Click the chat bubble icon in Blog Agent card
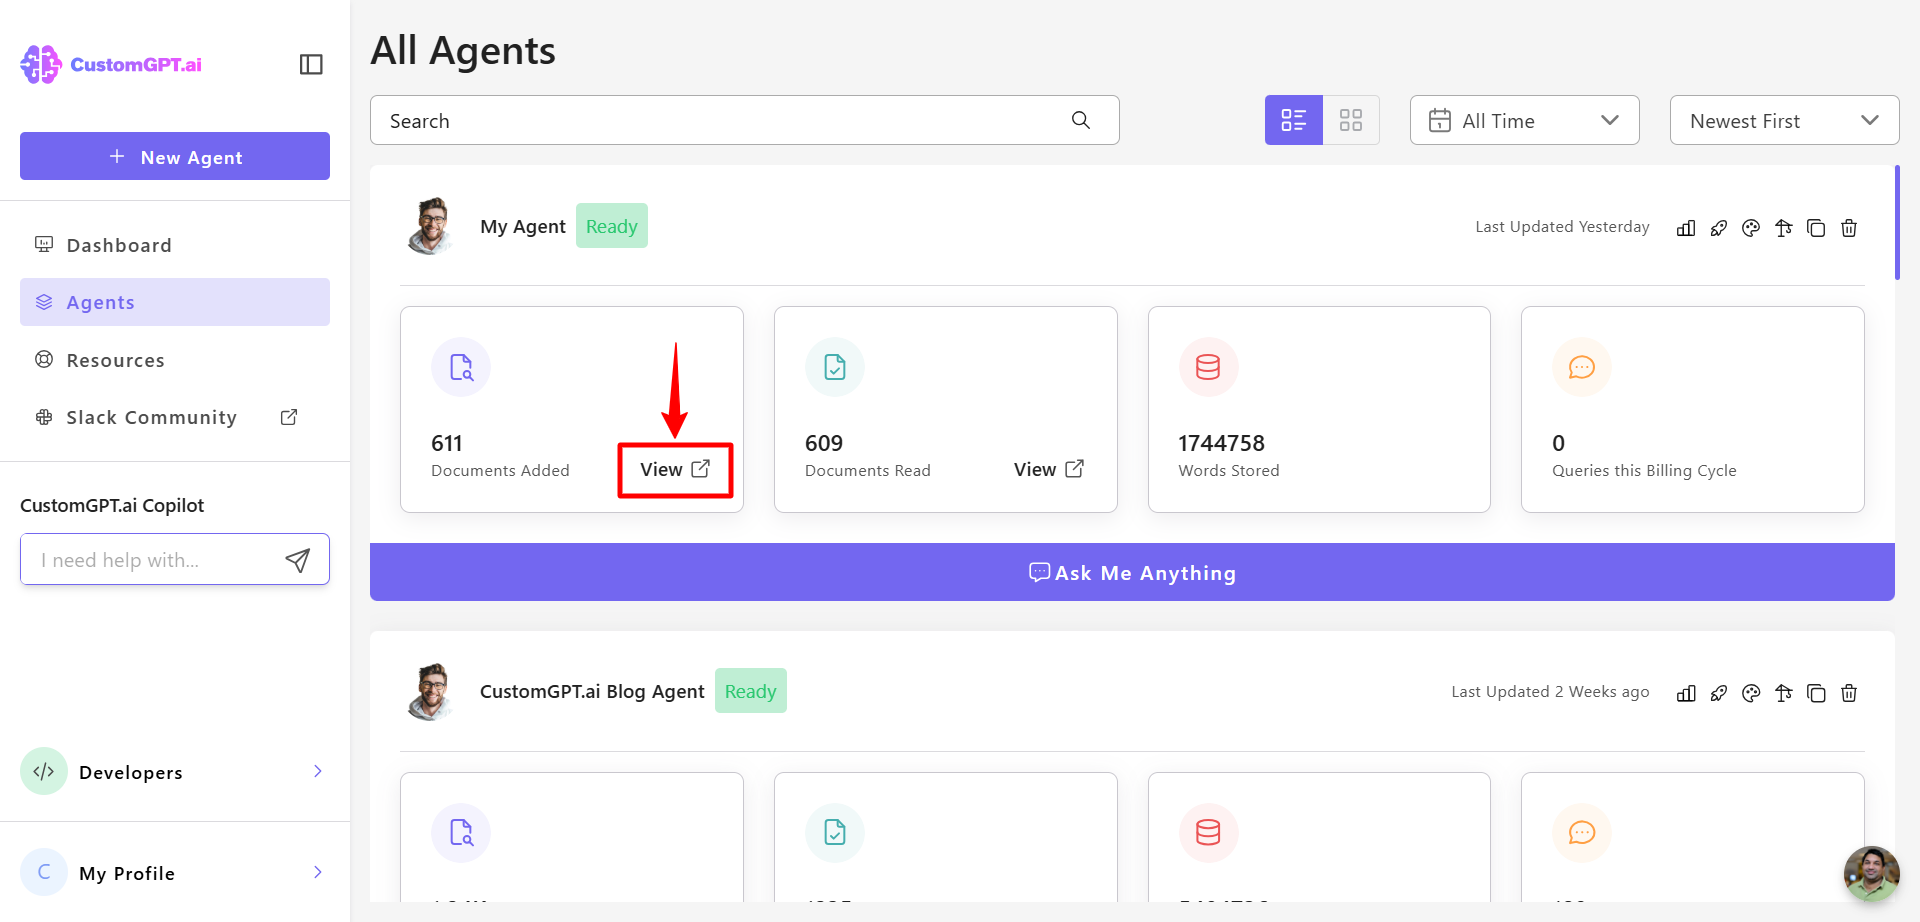The image size is (1920, 922). click(1582, 833)
